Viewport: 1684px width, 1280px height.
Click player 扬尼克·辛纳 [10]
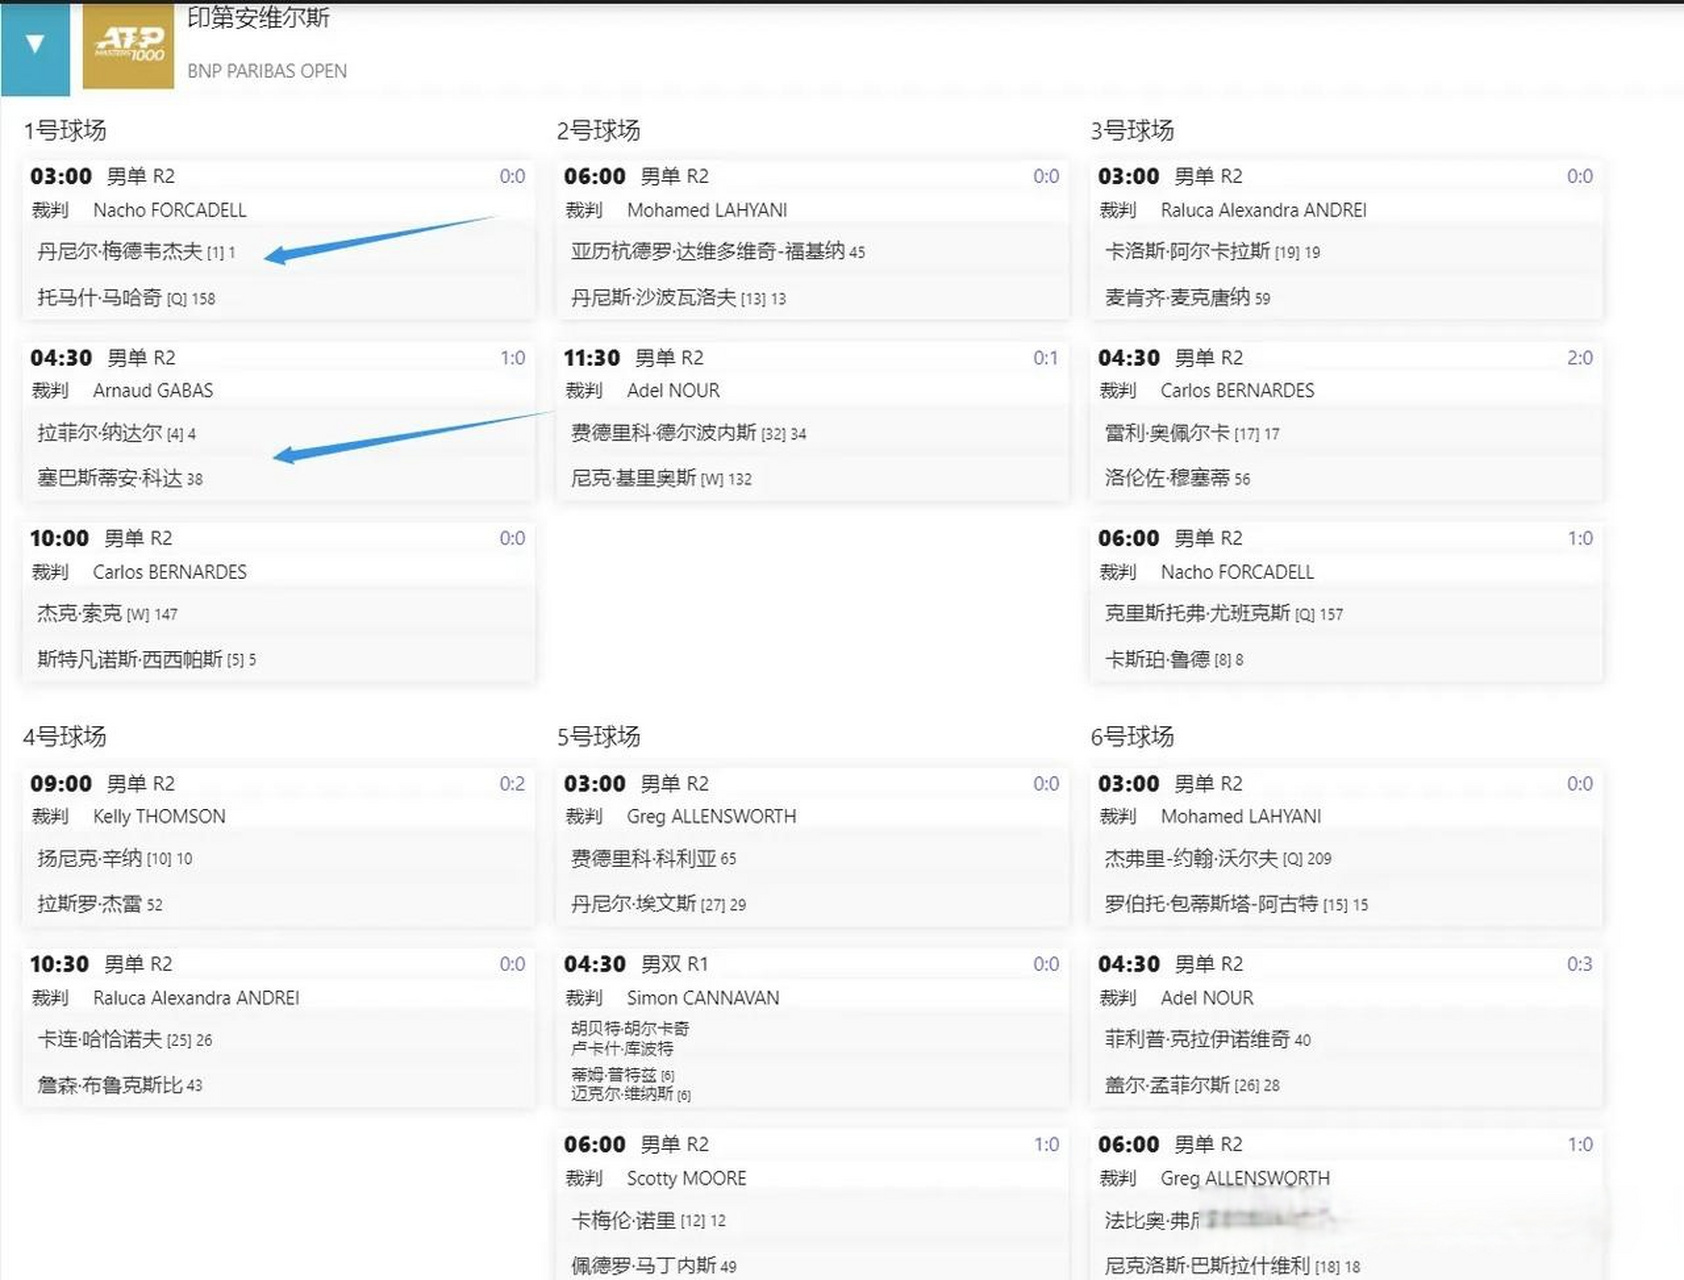point(115,859)
